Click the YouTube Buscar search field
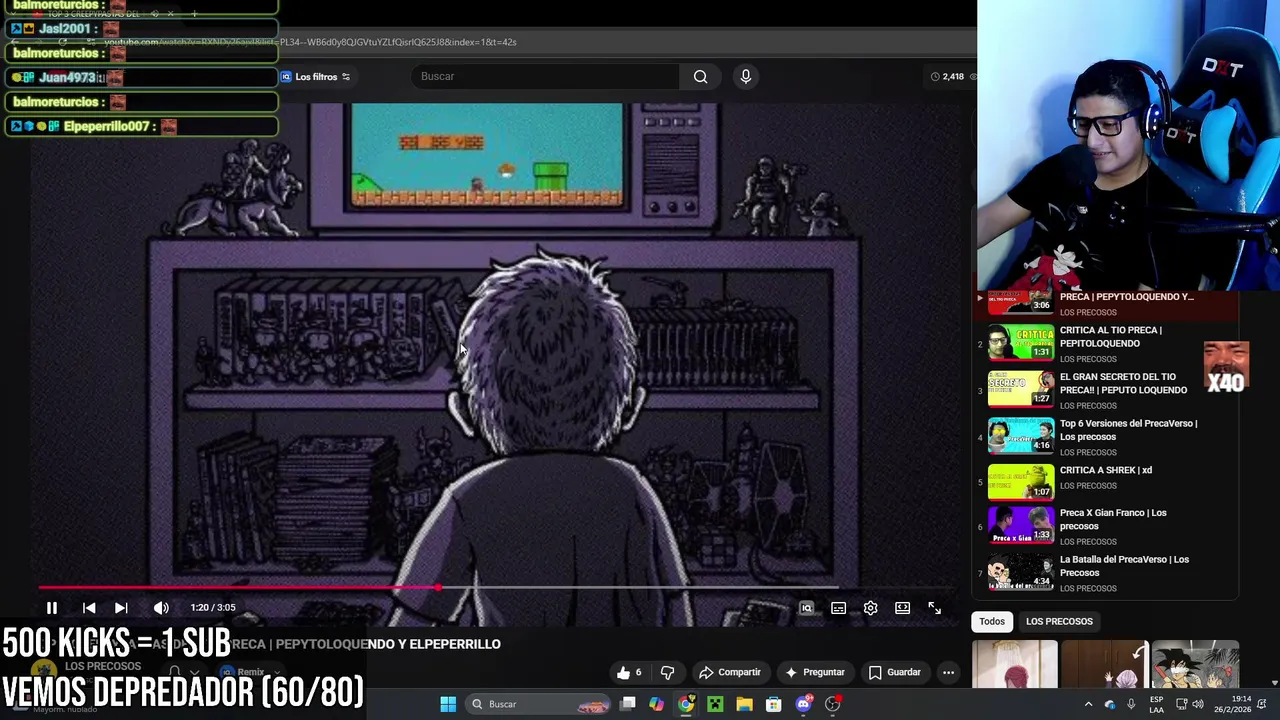The width and height of the screenshot is (1280, 720). (544, 76)
